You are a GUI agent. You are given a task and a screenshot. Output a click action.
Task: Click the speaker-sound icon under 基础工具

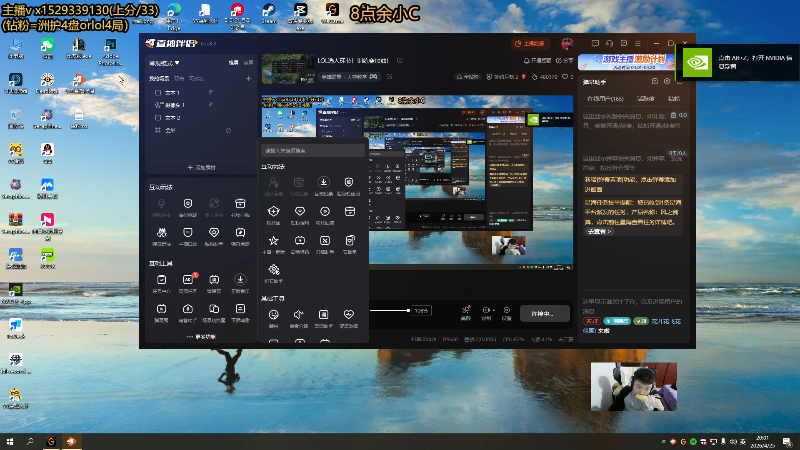coord(298,314)
